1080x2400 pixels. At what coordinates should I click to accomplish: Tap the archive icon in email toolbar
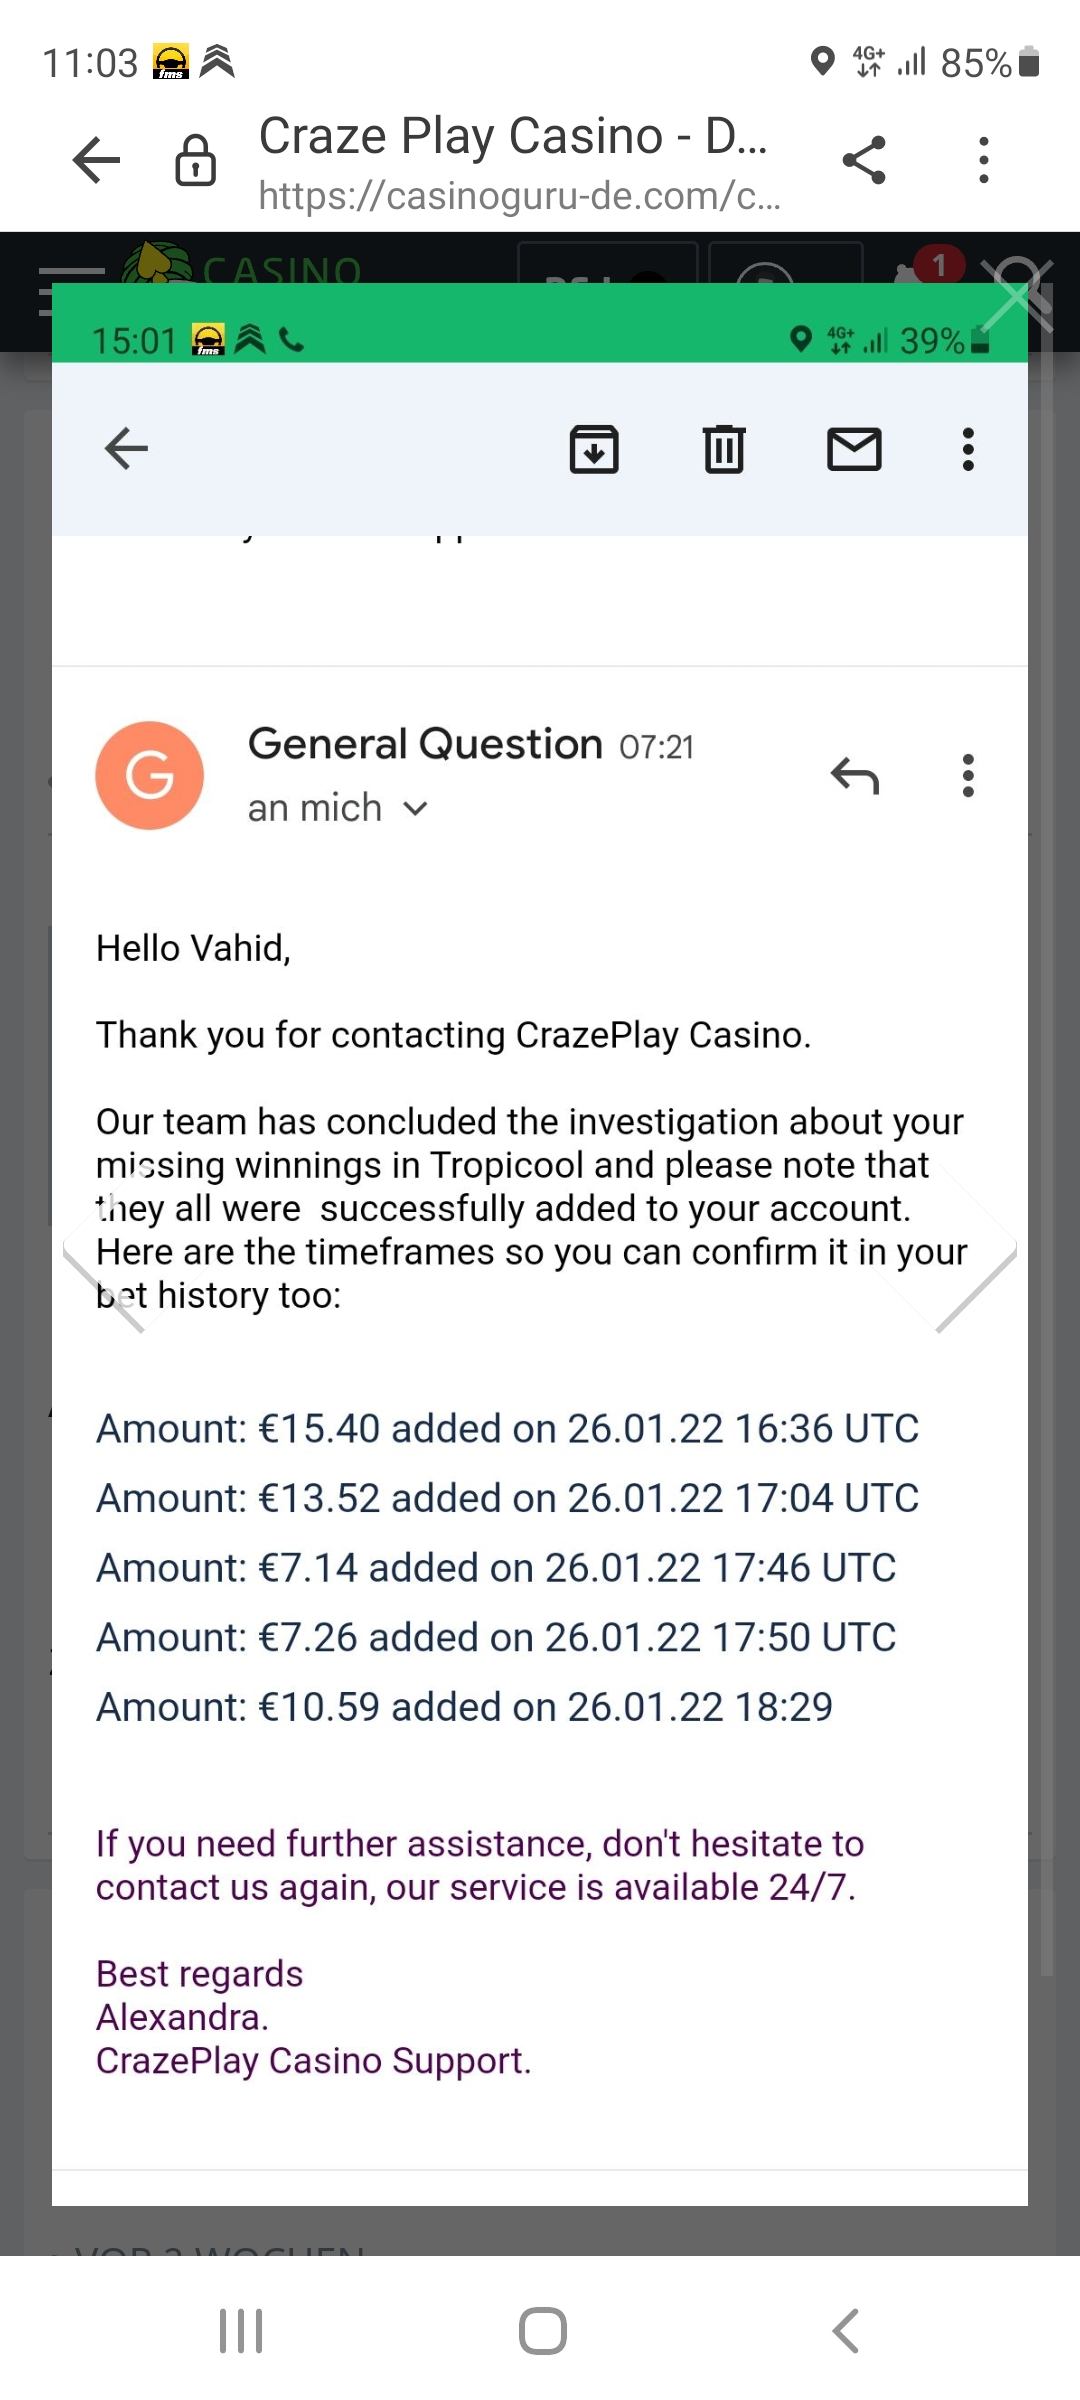click(594, 449)
